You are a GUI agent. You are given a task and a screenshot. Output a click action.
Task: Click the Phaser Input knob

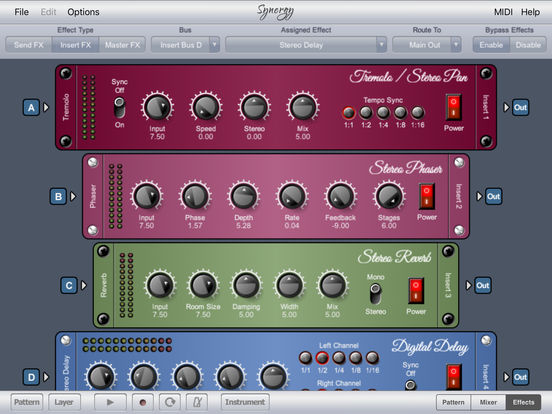[x=146, y=196]
